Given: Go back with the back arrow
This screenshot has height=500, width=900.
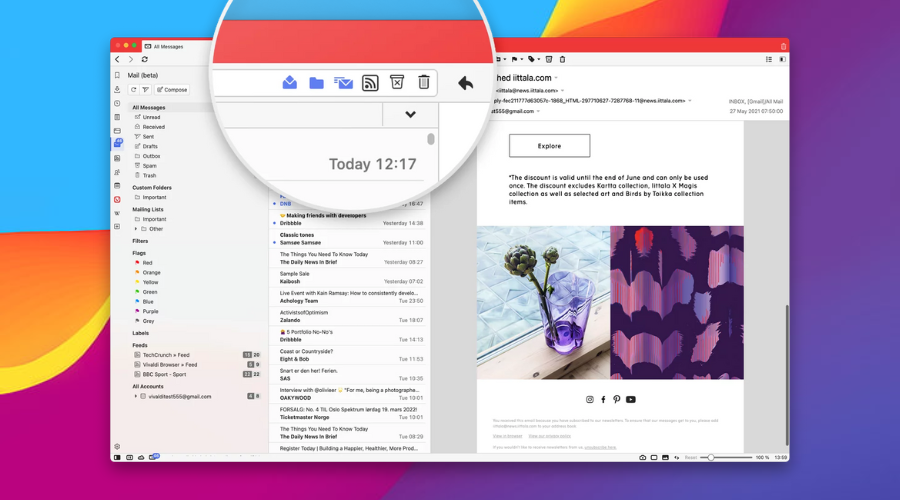Looking at the screenshot, I should point(118,59).
